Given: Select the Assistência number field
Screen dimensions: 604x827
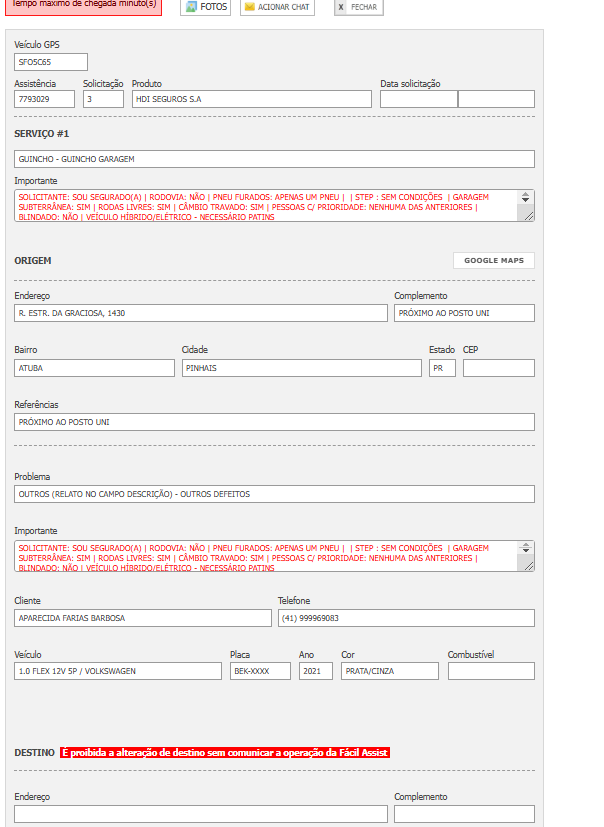Looking at the screenshot, I should click(x=45, y=99).
